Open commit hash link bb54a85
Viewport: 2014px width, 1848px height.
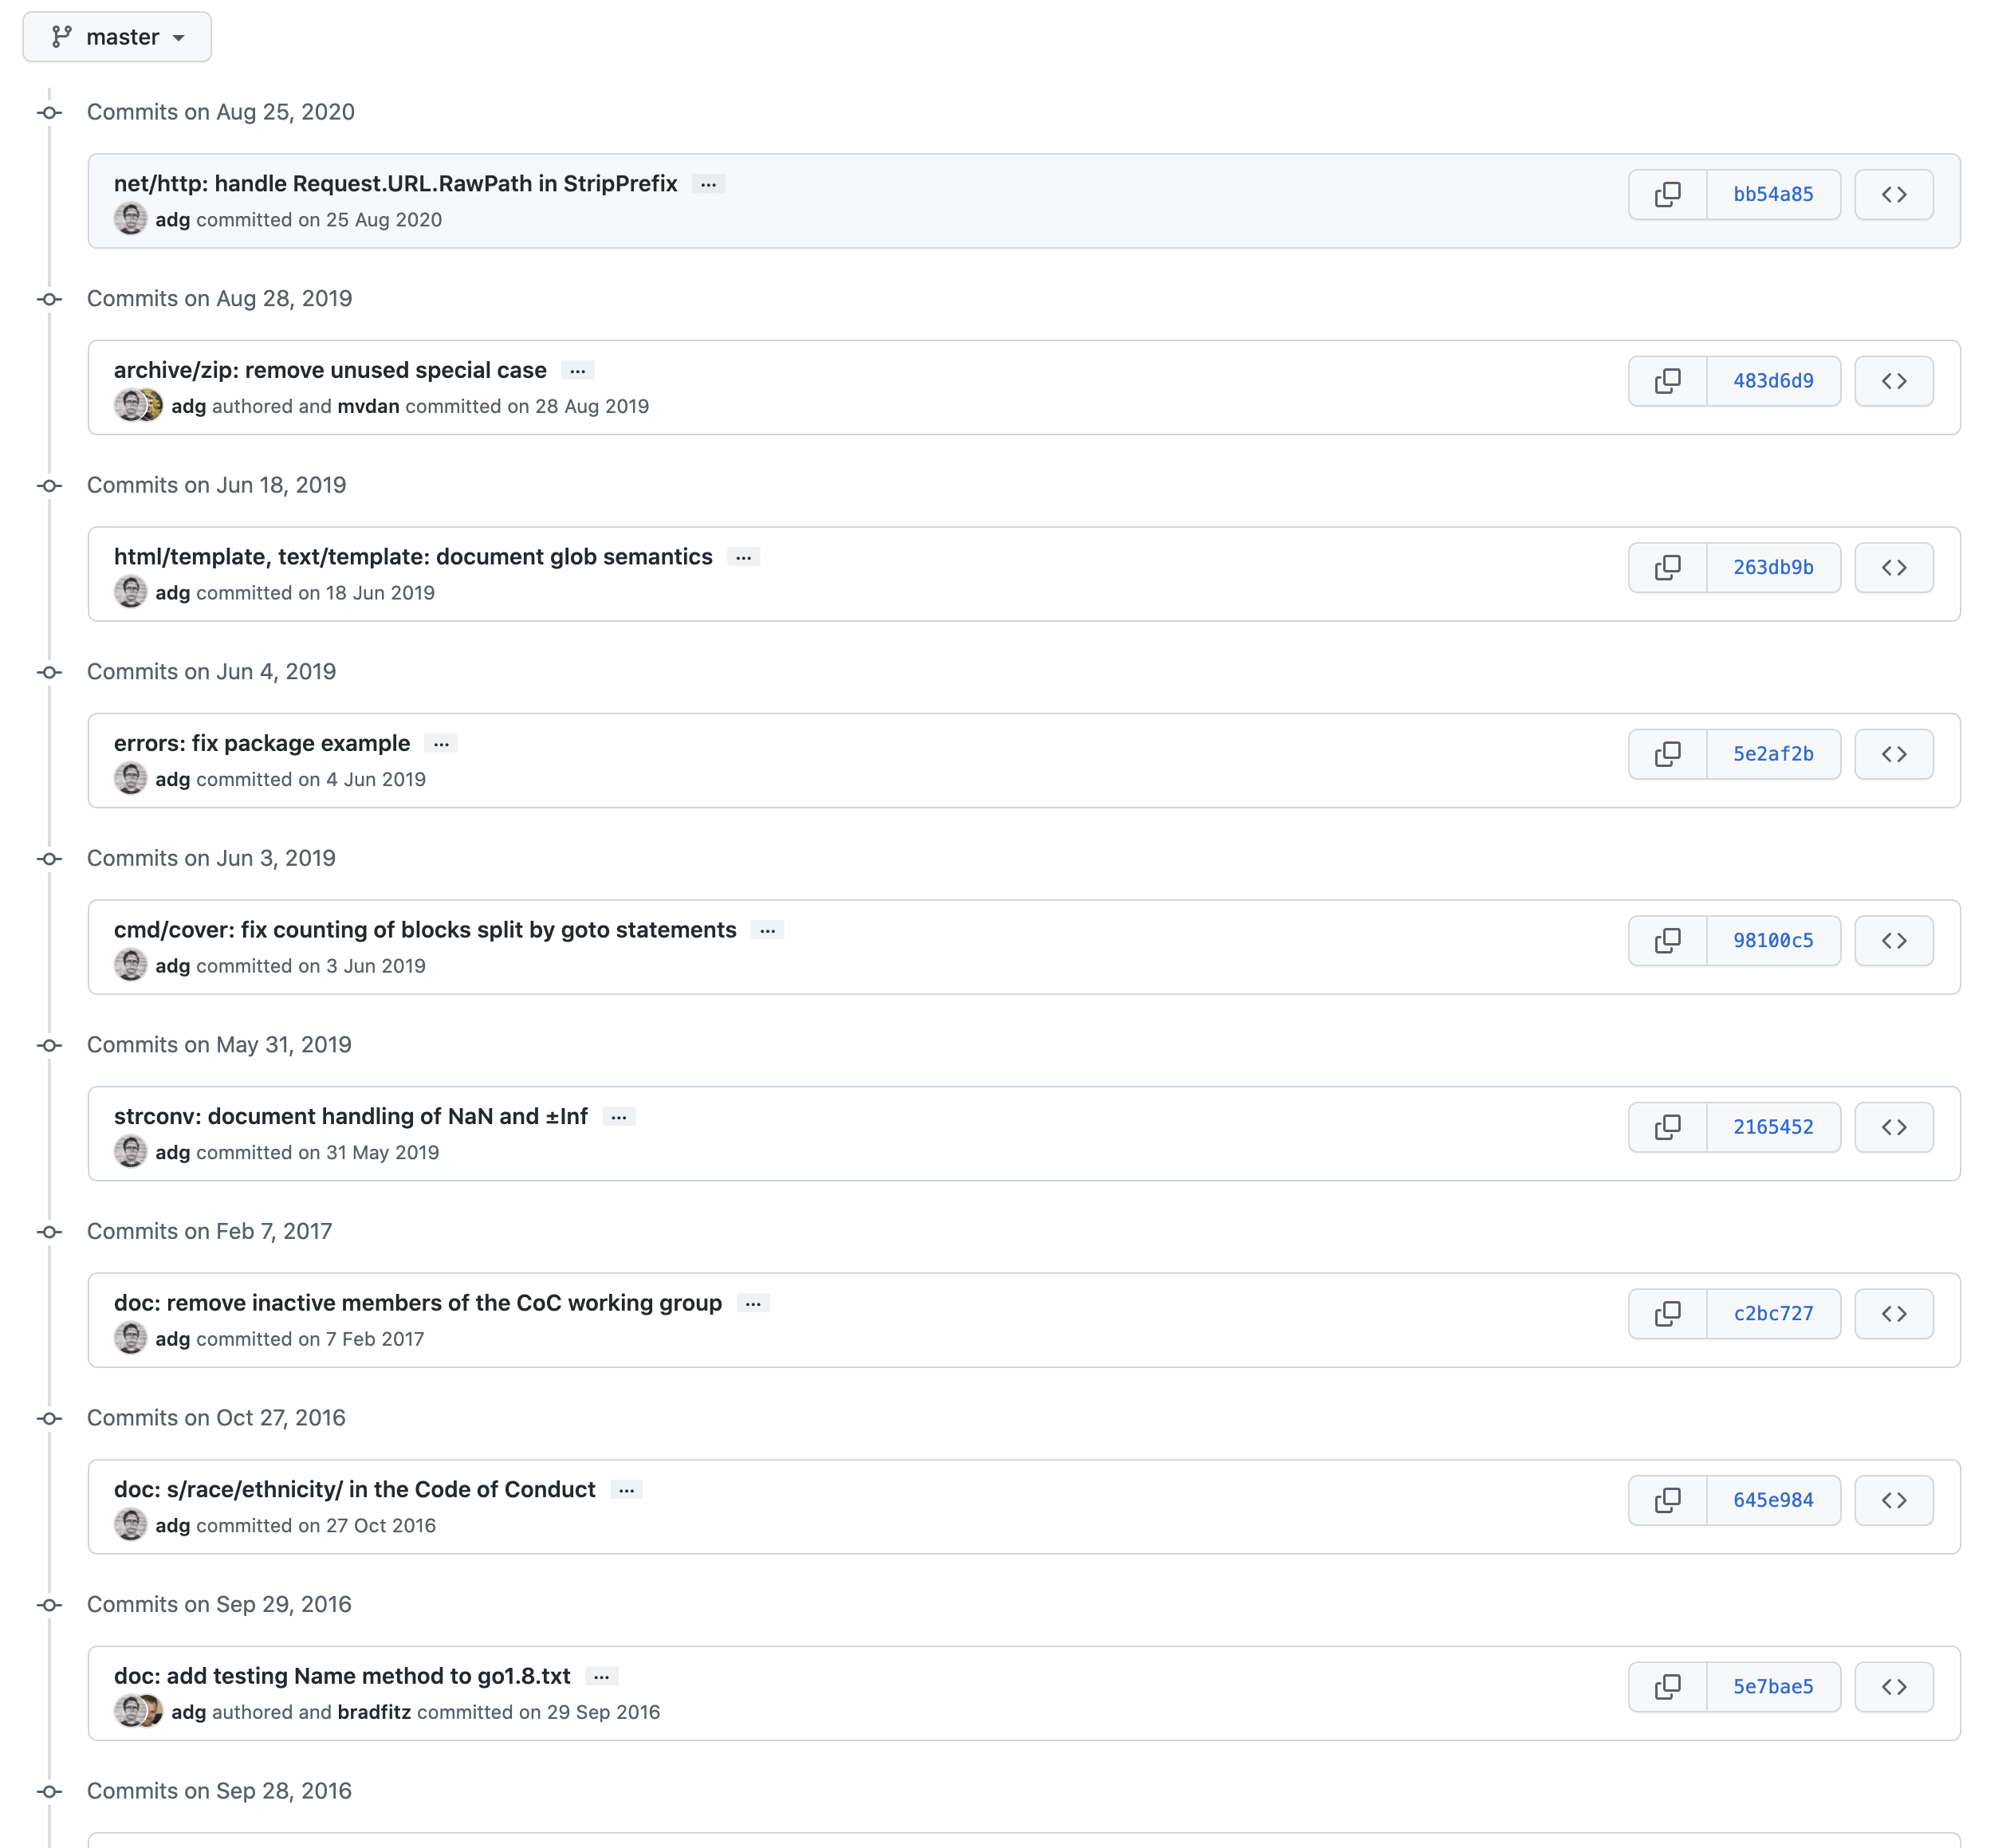[1772, 194]
